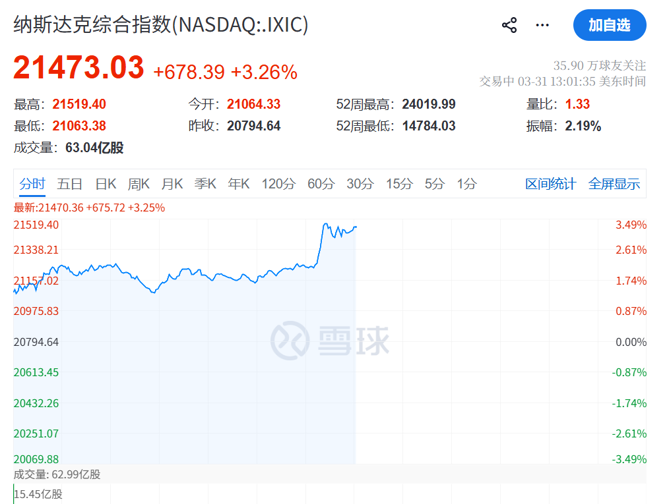
Task: Select the 60分 interval tab
Action: click(321, 184)
